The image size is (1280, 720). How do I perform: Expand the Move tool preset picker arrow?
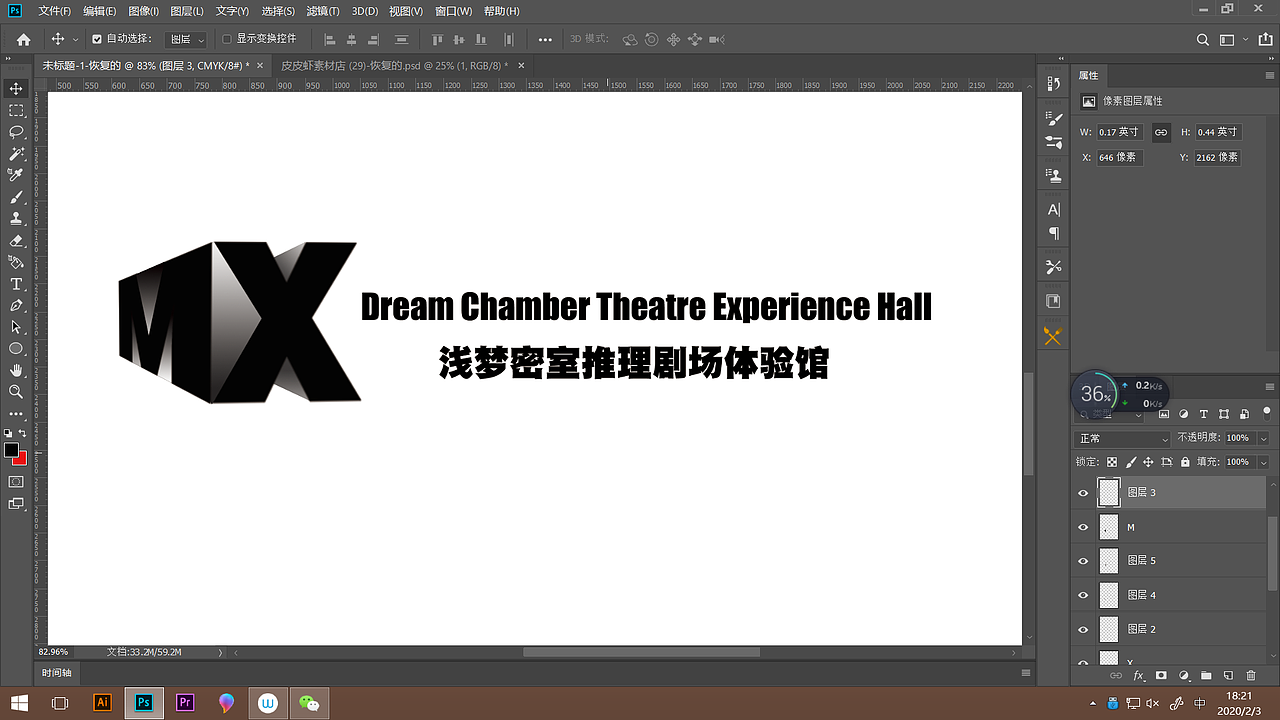(75, 40)
